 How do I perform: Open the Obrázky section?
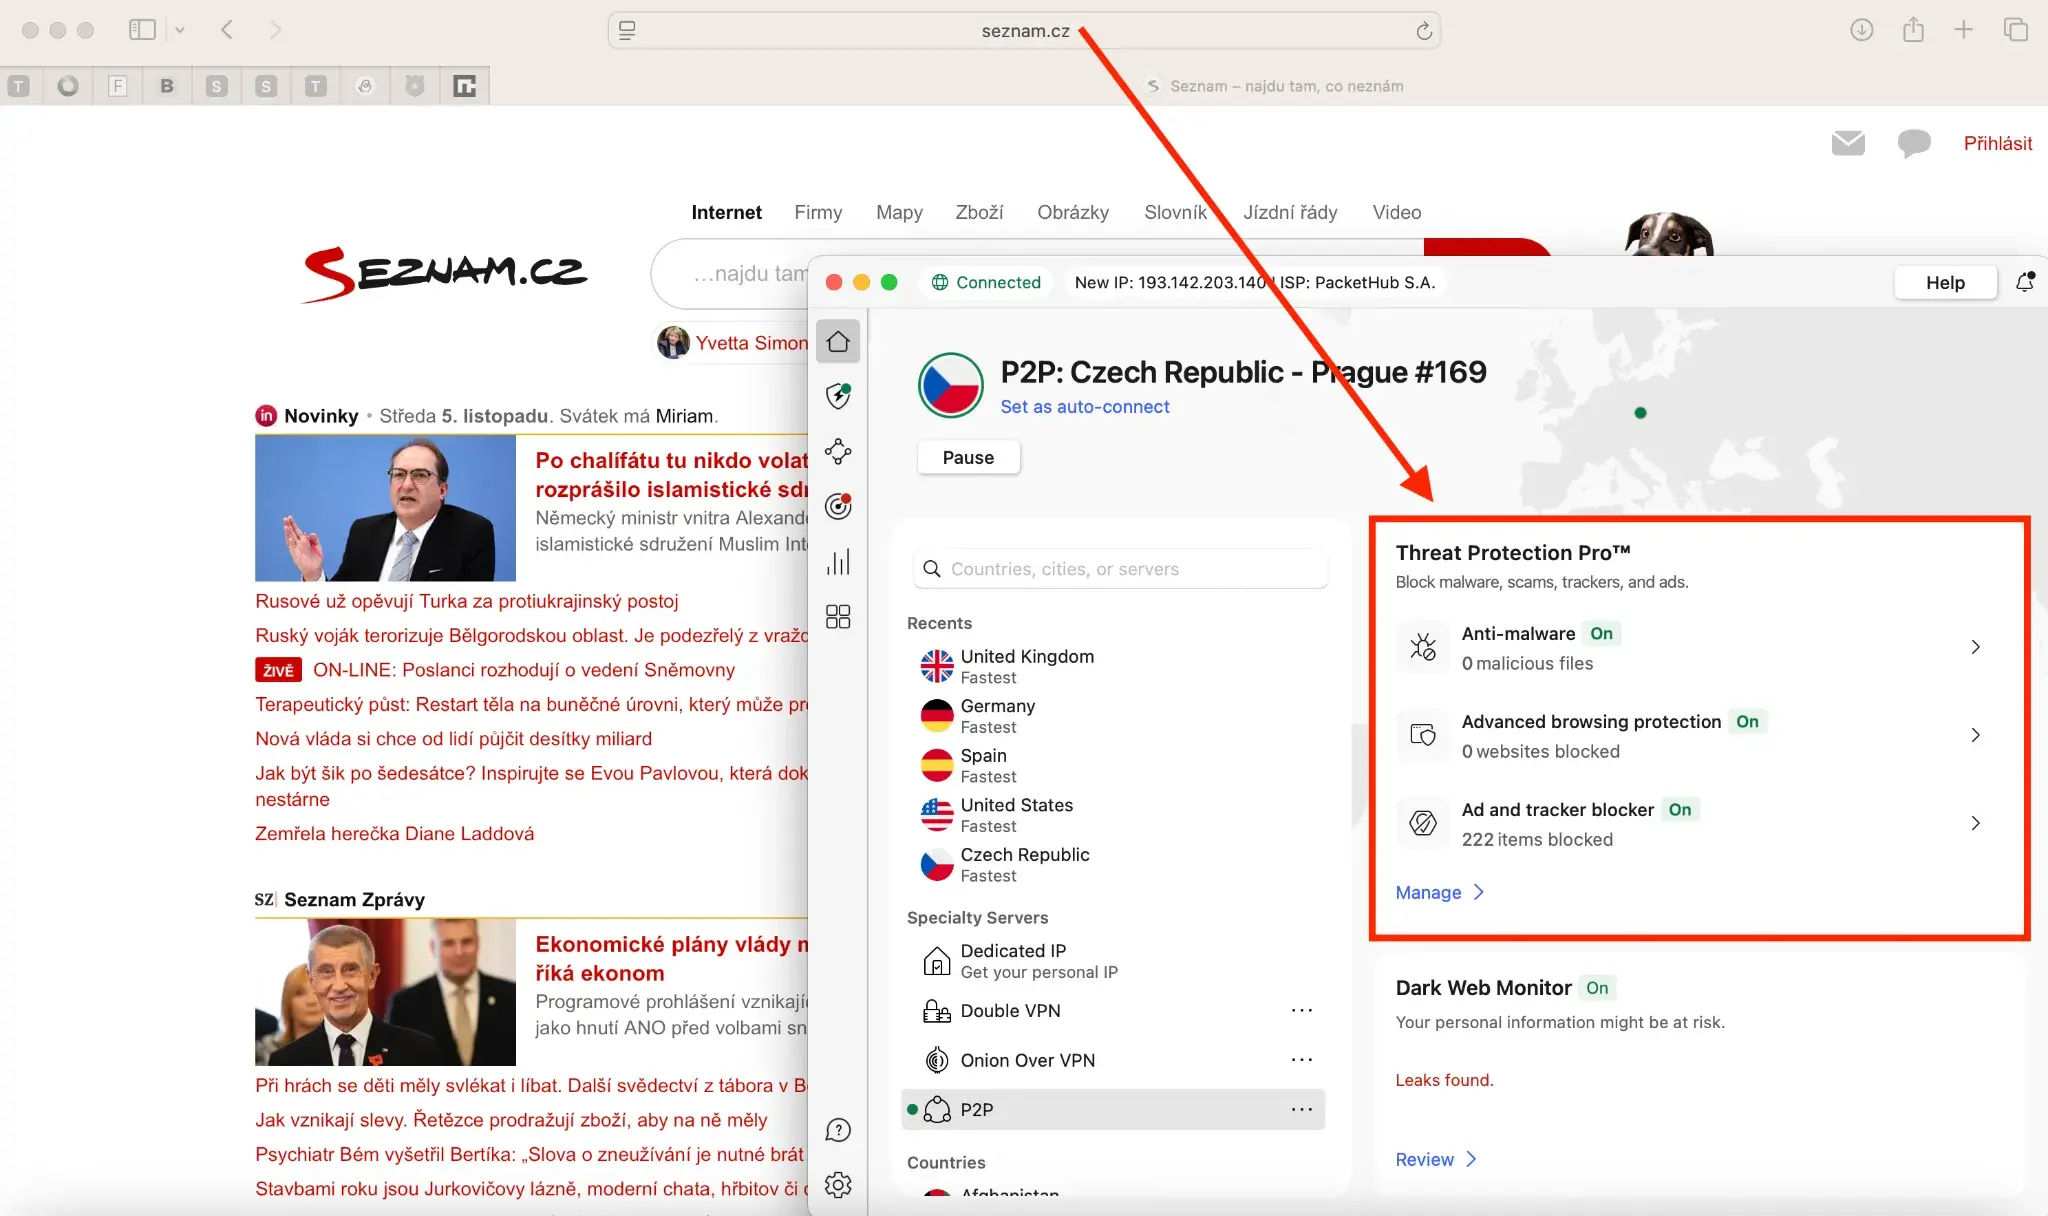coord(1073,212)
